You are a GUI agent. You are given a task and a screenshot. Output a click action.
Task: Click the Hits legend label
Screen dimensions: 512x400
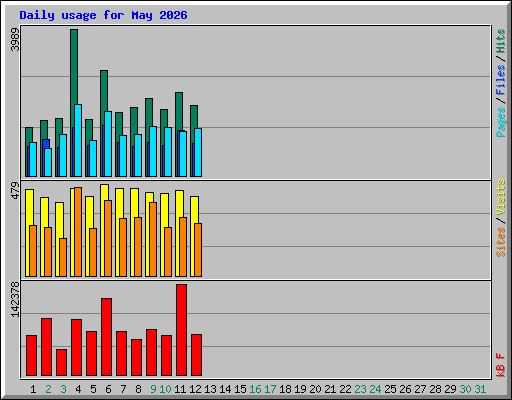pos(500,41)
